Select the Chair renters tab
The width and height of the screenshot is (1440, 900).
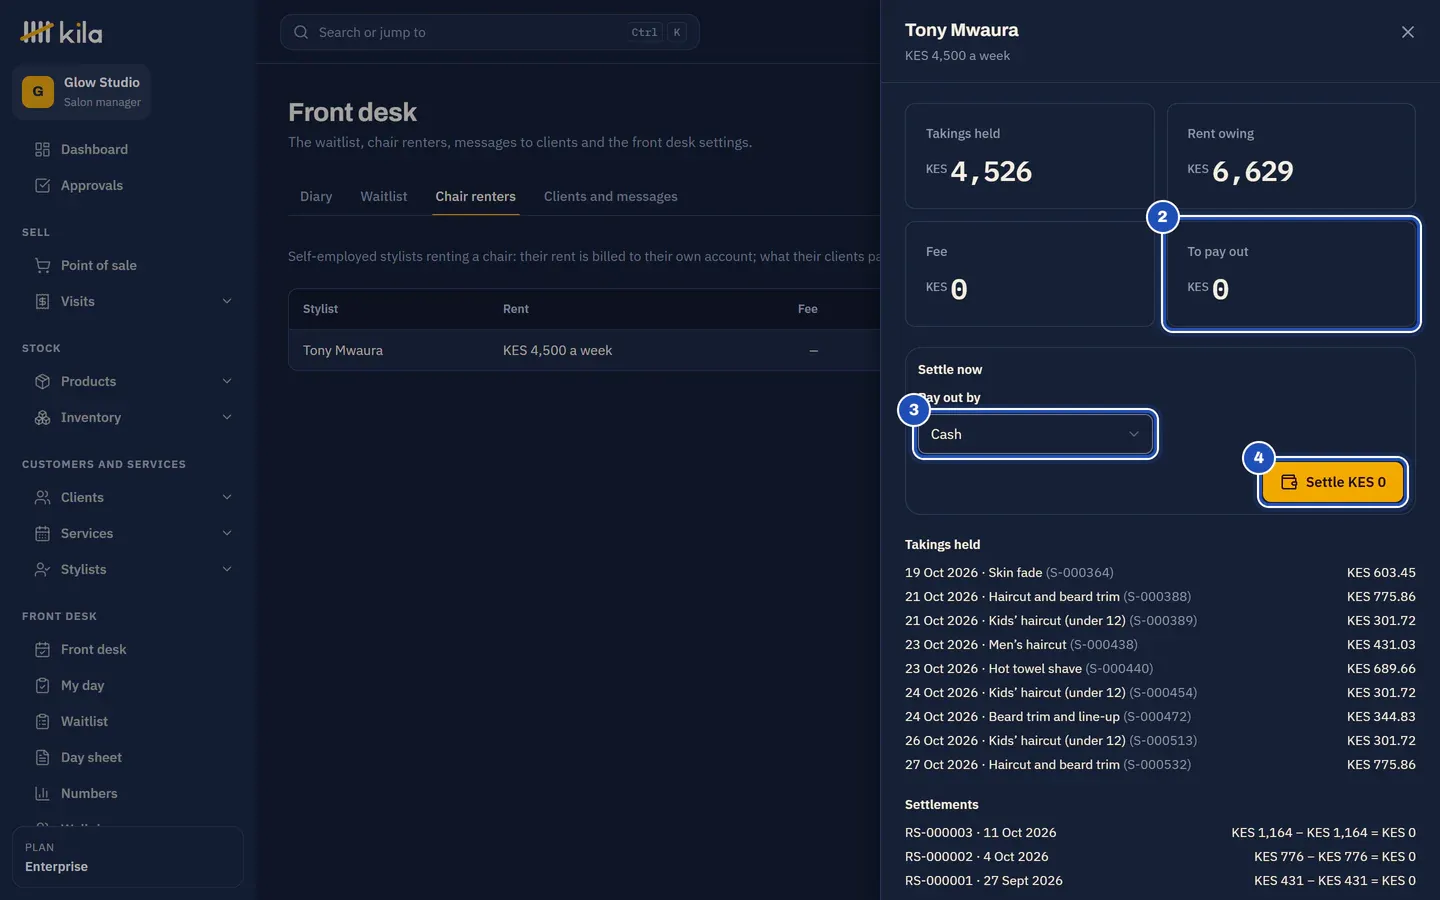point(476,197)
